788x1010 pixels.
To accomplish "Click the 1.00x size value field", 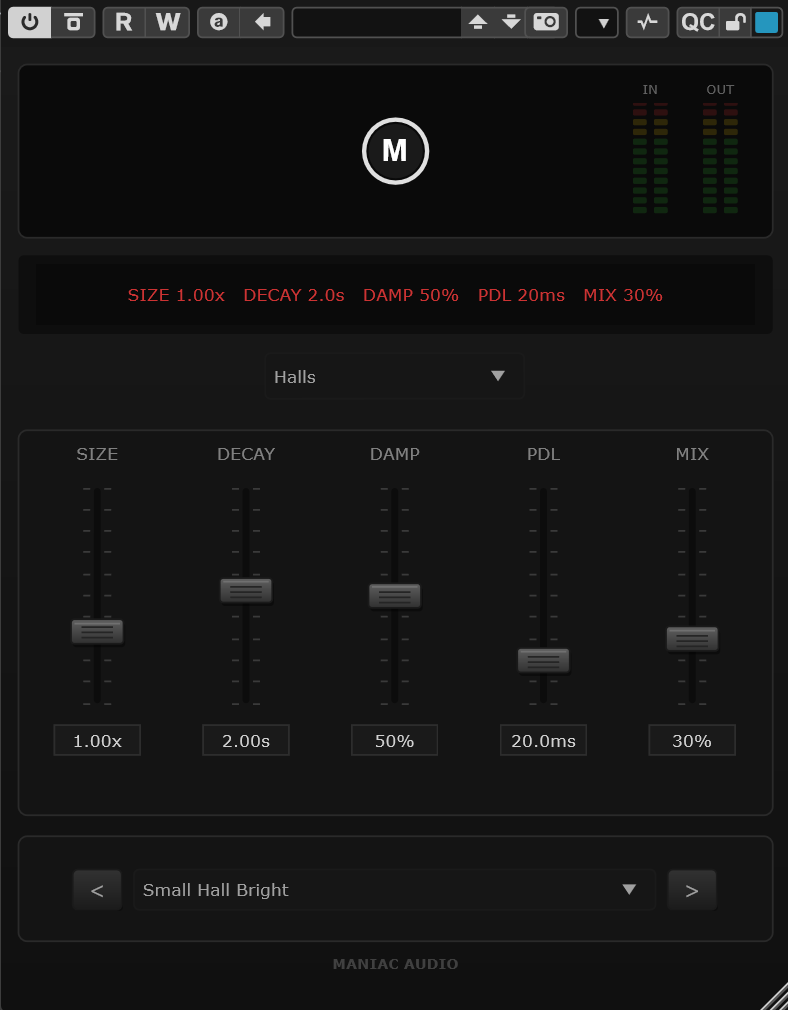I will [97, 740].
